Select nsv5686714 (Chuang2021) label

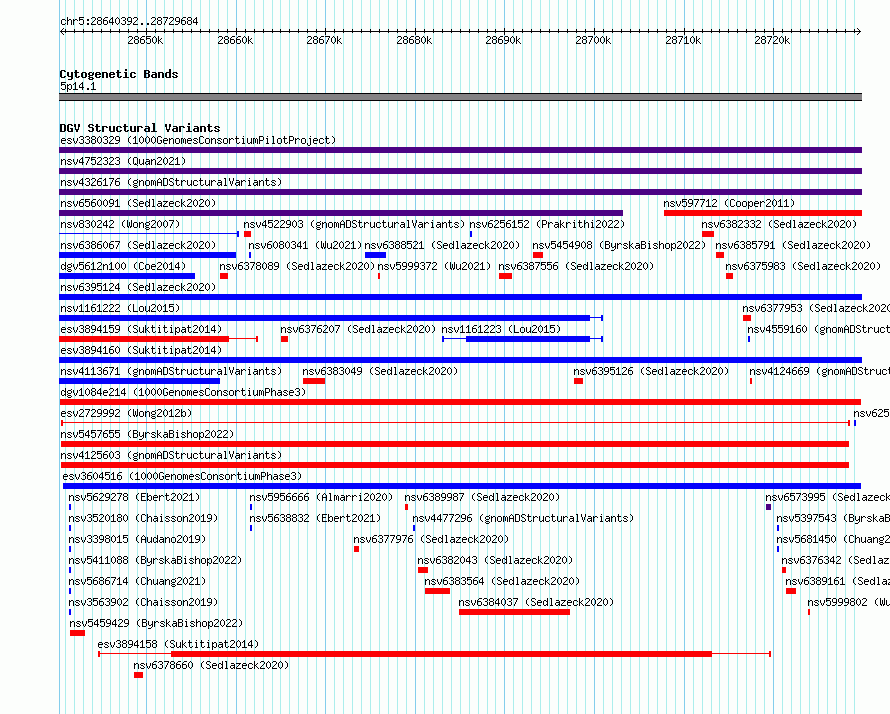pos(137,581)
